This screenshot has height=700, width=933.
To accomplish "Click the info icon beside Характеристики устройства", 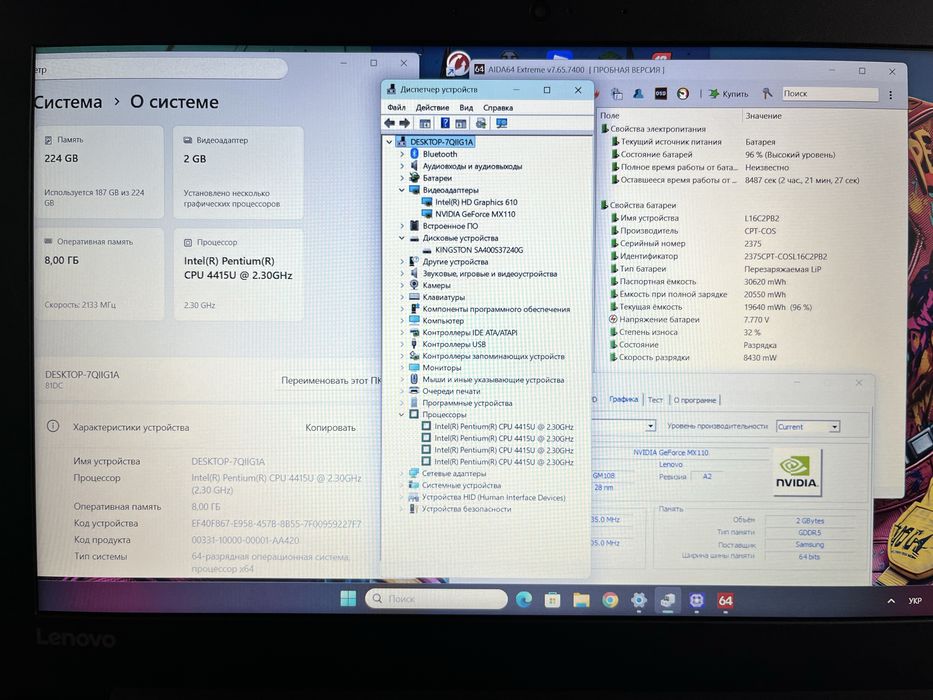I will click(53, 426).
